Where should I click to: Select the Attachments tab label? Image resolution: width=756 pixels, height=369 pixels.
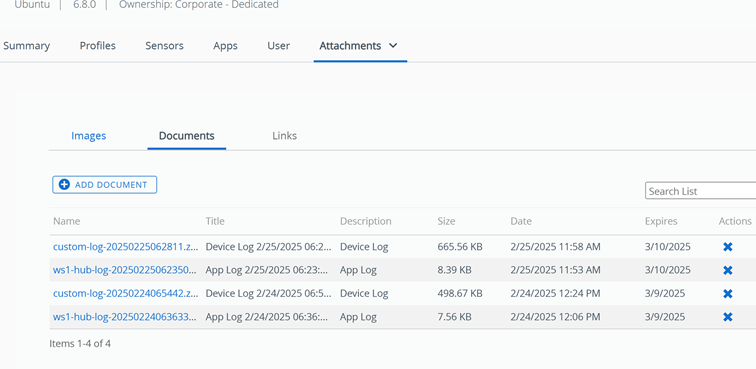[x=350, y=46]
